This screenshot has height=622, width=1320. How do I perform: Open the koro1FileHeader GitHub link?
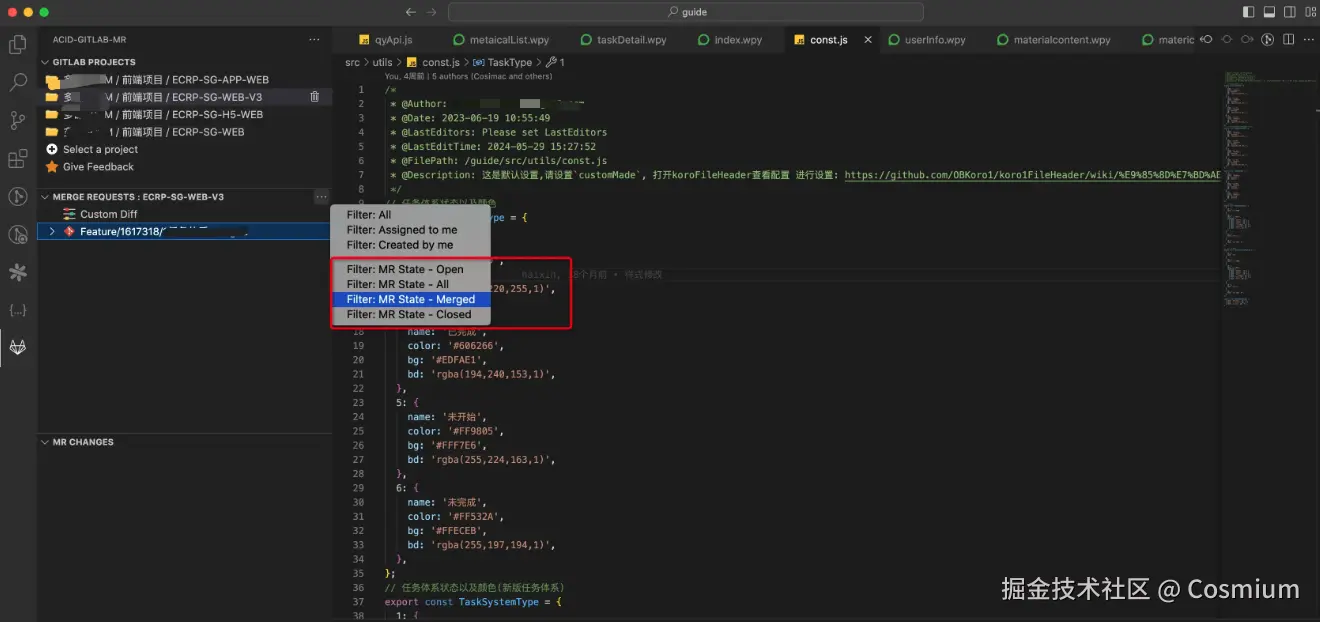(x=1032, y=175)
